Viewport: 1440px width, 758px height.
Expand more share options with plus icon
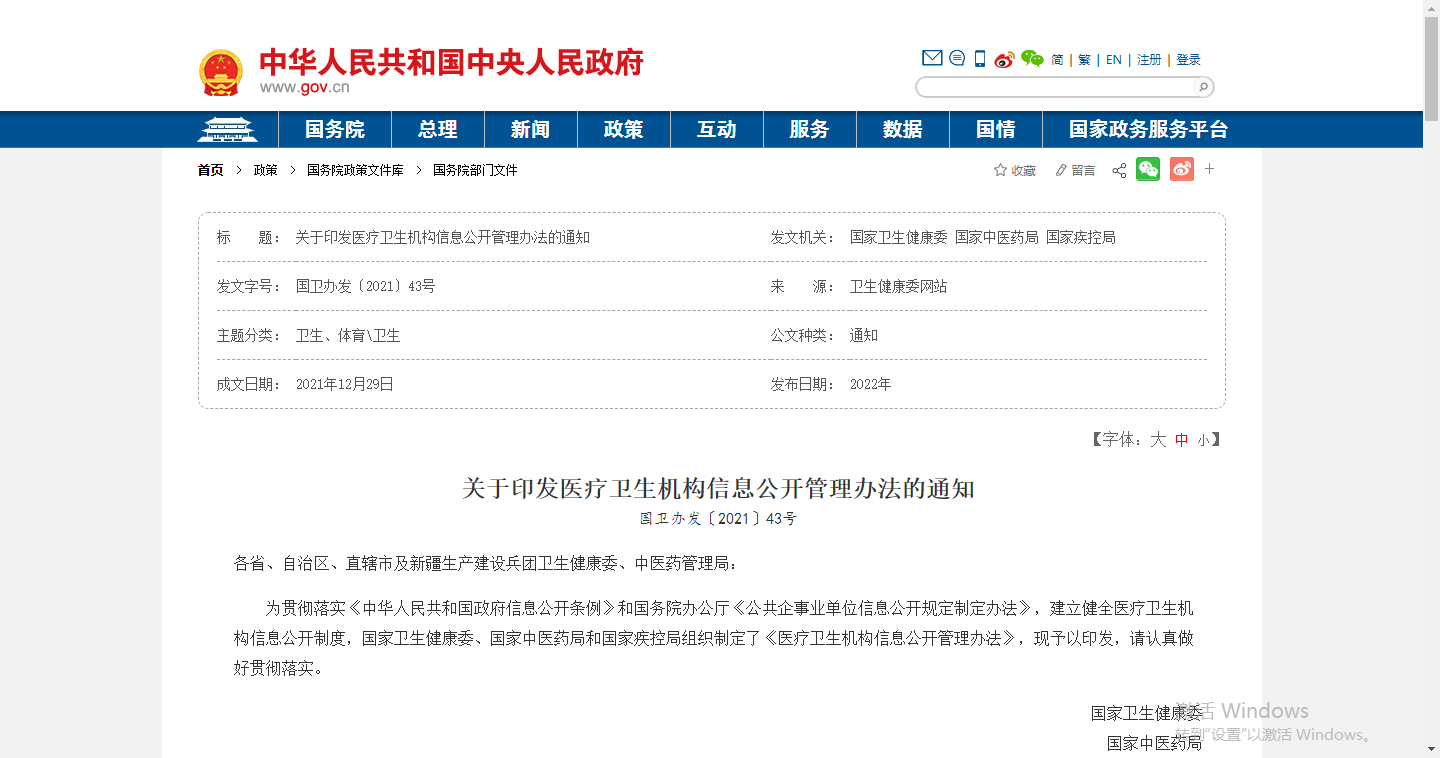1209,169
